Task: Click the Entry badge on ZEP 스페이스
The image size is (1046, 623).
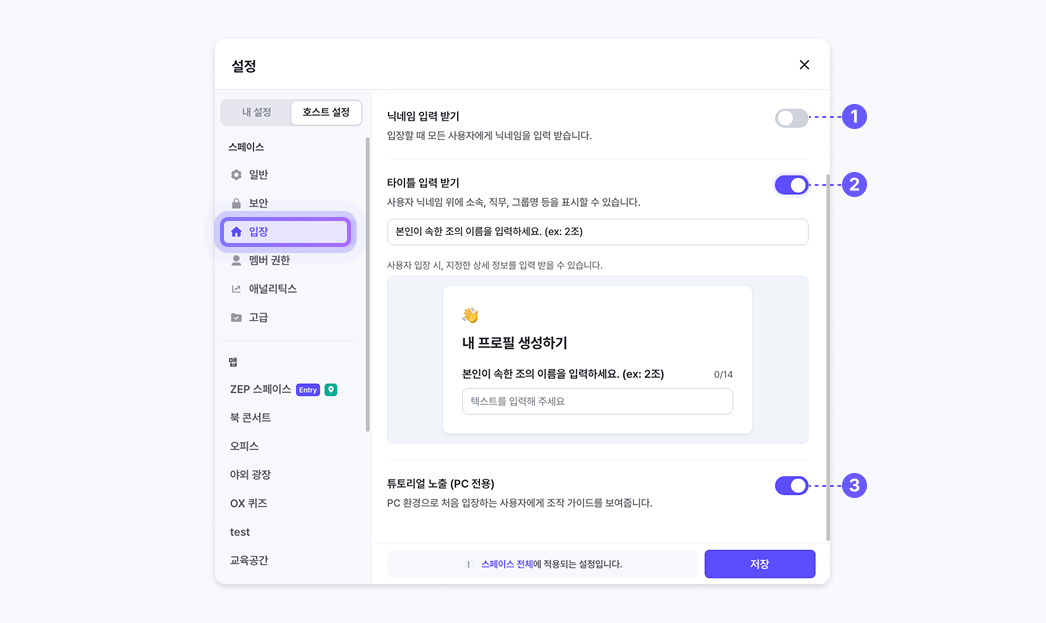Action: point(308,389)
